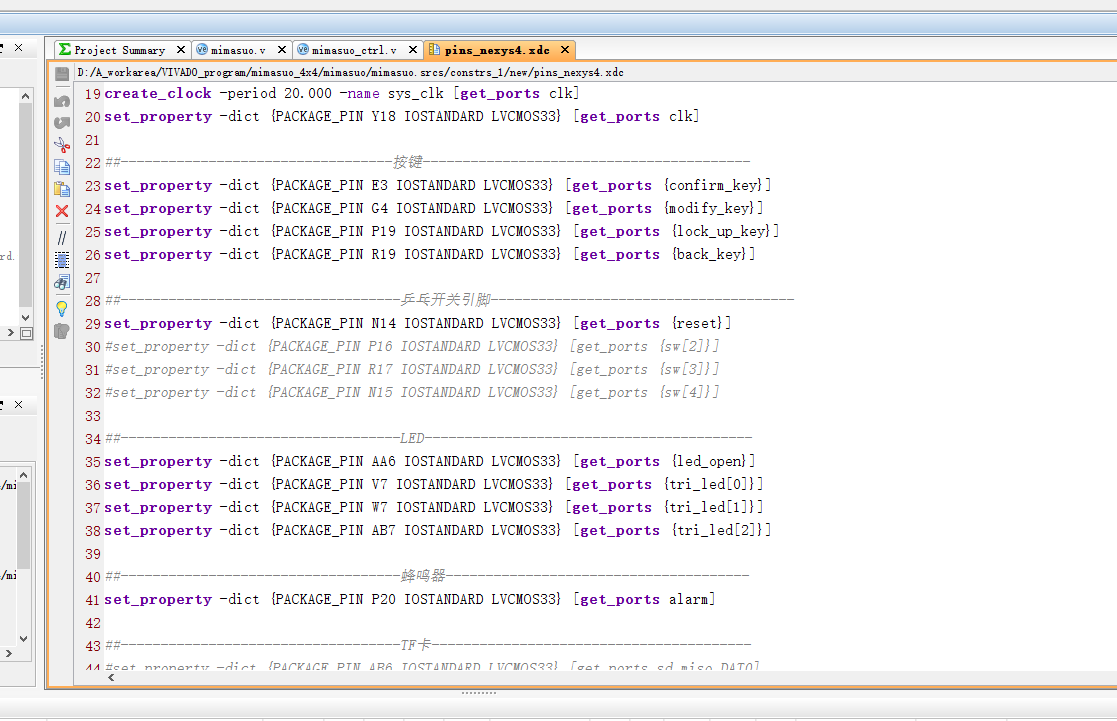Select the pins_nexys4.xdc tab

point(497,50)
